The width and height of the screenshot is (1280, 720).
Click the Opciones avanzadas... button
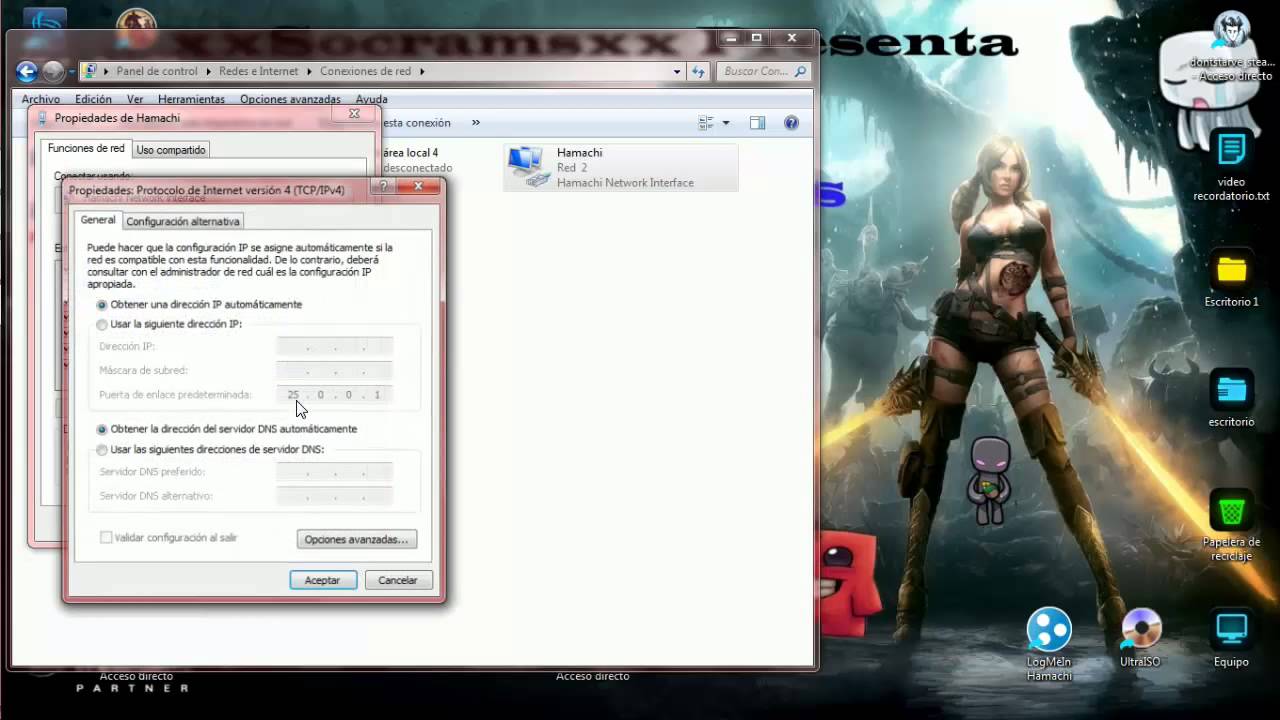[x=357, y=539]
